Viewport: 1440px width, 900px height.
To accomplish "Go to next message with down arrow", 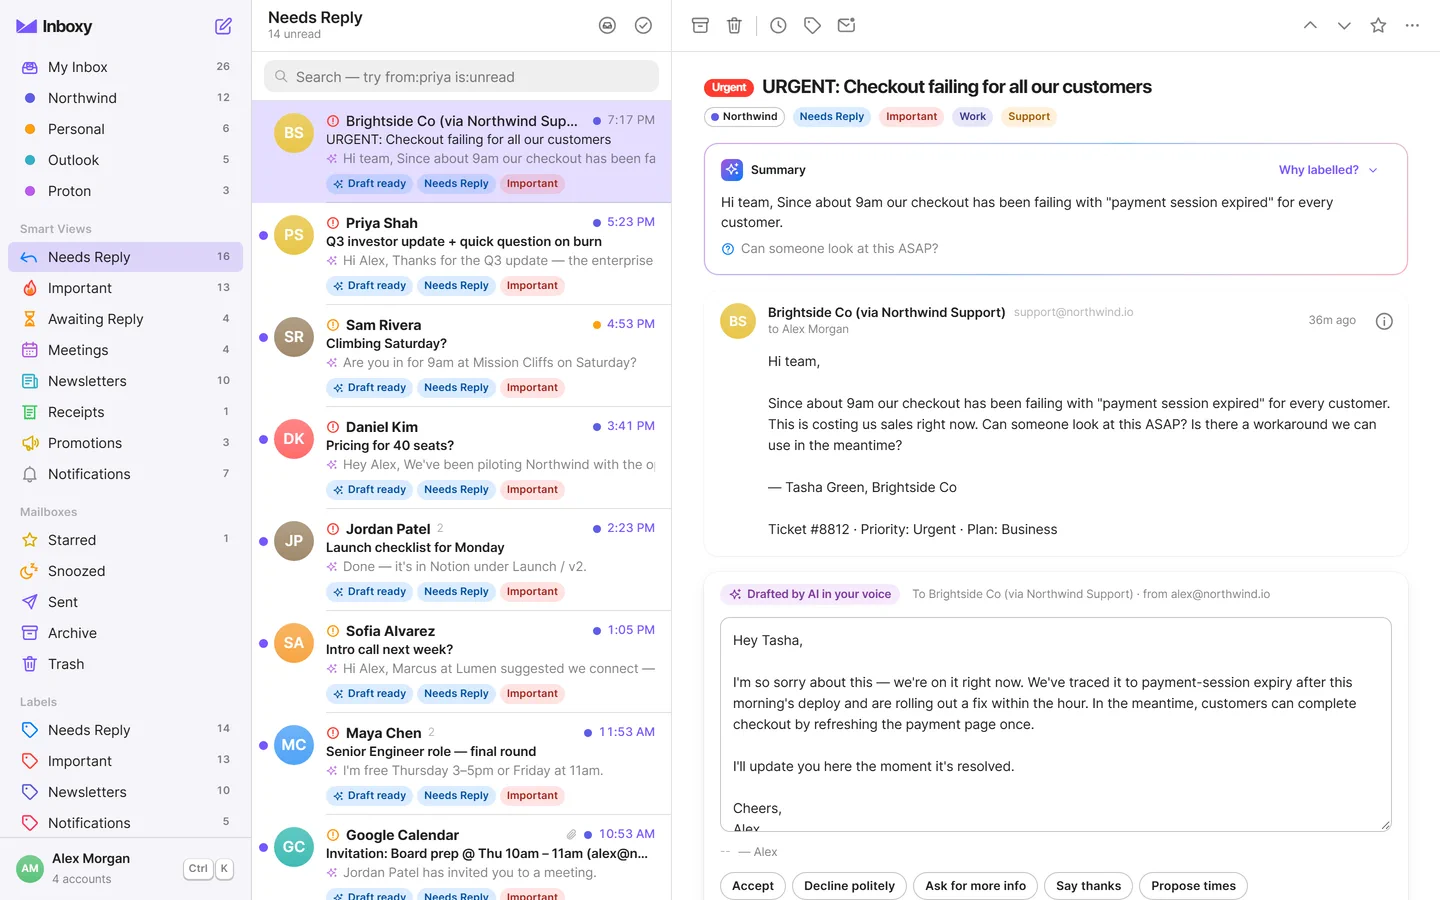I will pyautogui.click(x=1344, y=25).
